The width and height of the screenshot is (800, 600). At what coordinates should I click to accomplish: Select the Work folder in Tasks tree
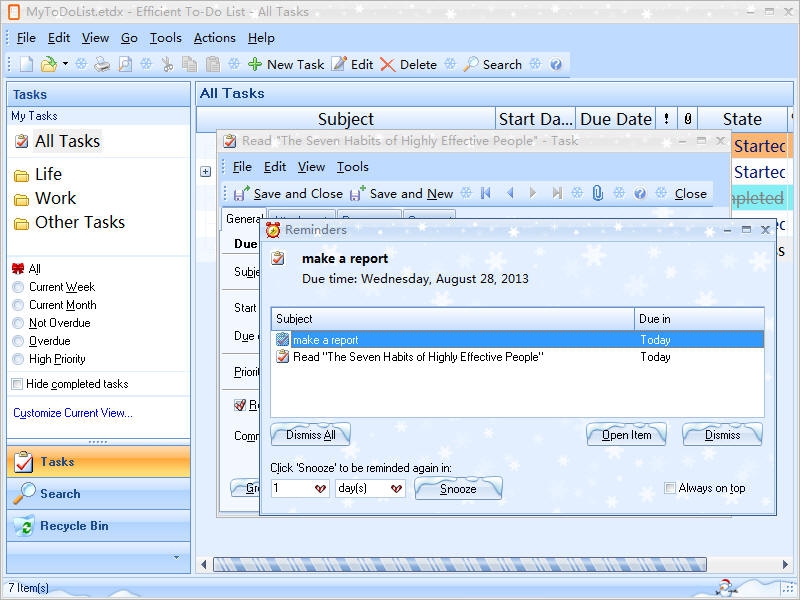(x=55, y=198)
